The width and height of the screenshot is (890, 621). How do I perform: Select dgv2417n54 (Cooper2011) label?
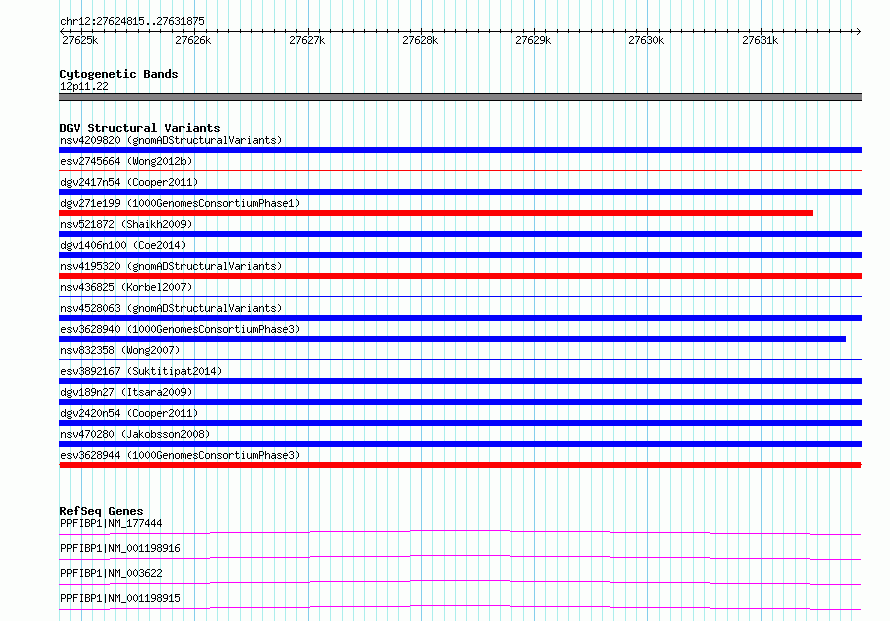[x=129, y=182]
